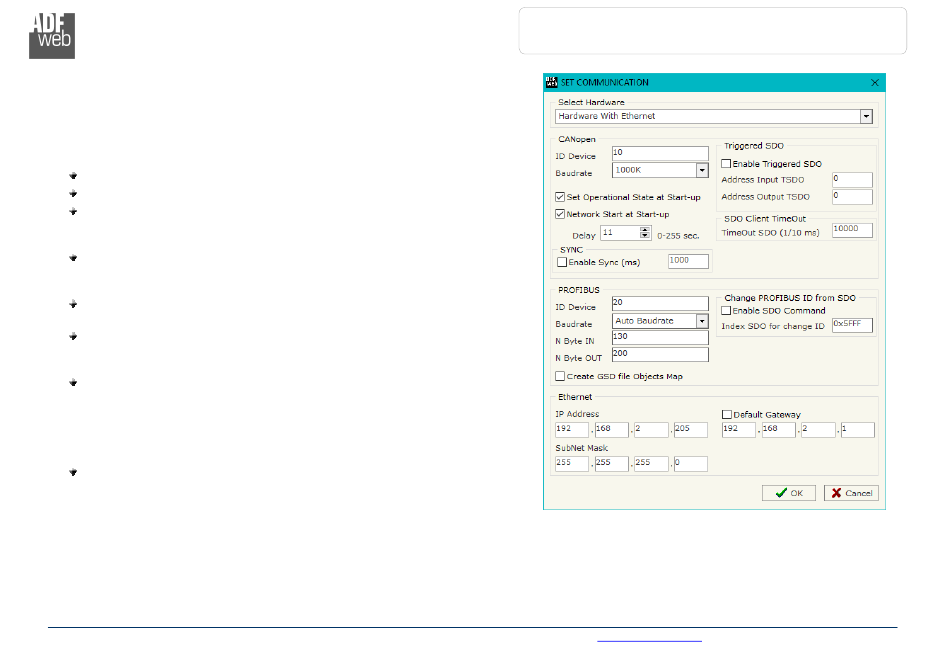The height and width of the screenshot is (659, 950).
Task: Click the SET COMMUNICATION window title icon
Action: point(551,82)
